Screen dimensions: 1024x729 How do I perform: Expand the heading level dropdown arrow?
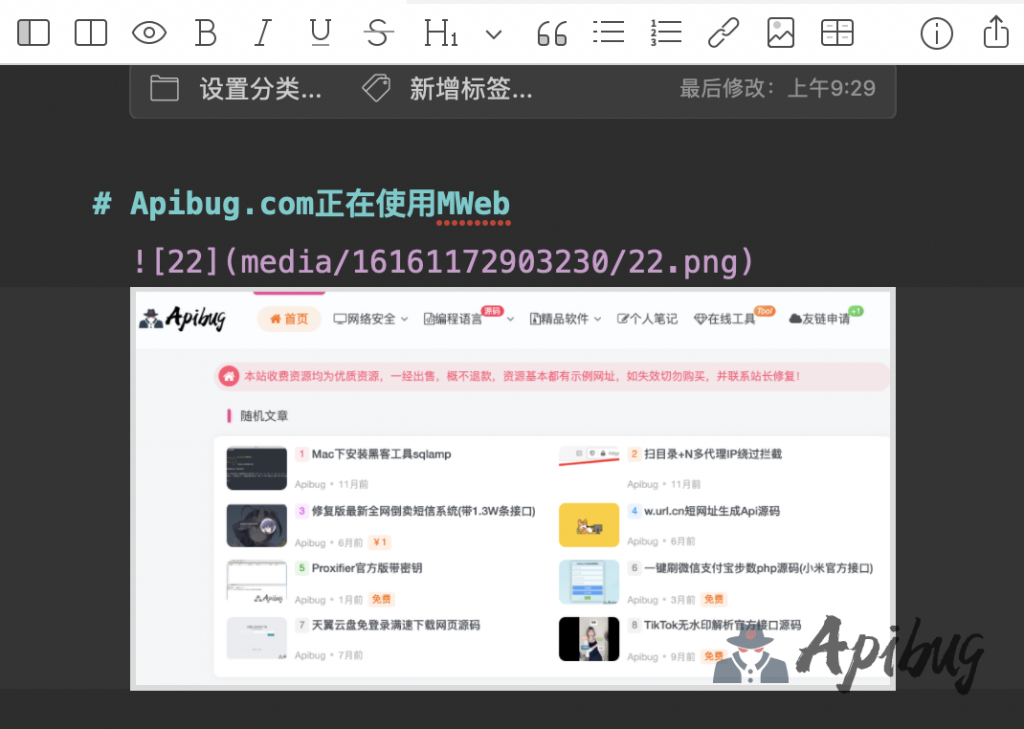click(x=493, y=34)
